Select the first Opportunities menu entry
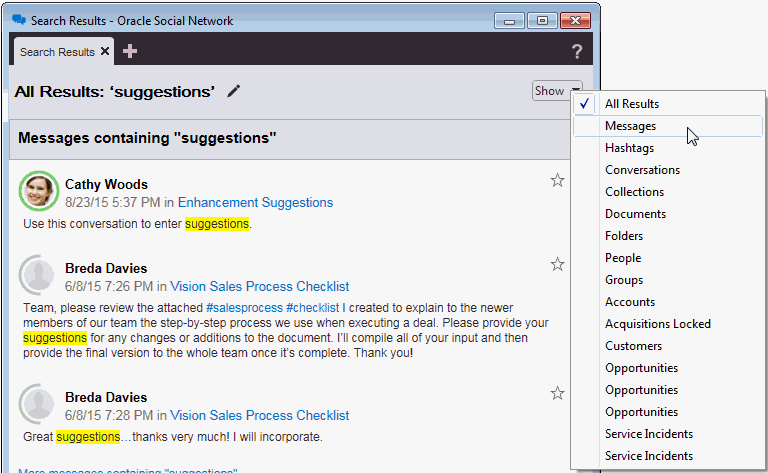Viewport: 768px width, 473px height. [668, 368]
